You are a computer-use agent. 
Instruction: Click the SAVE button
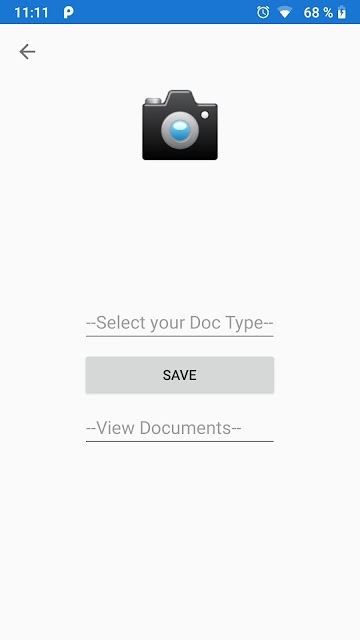(x=180, y=375)
